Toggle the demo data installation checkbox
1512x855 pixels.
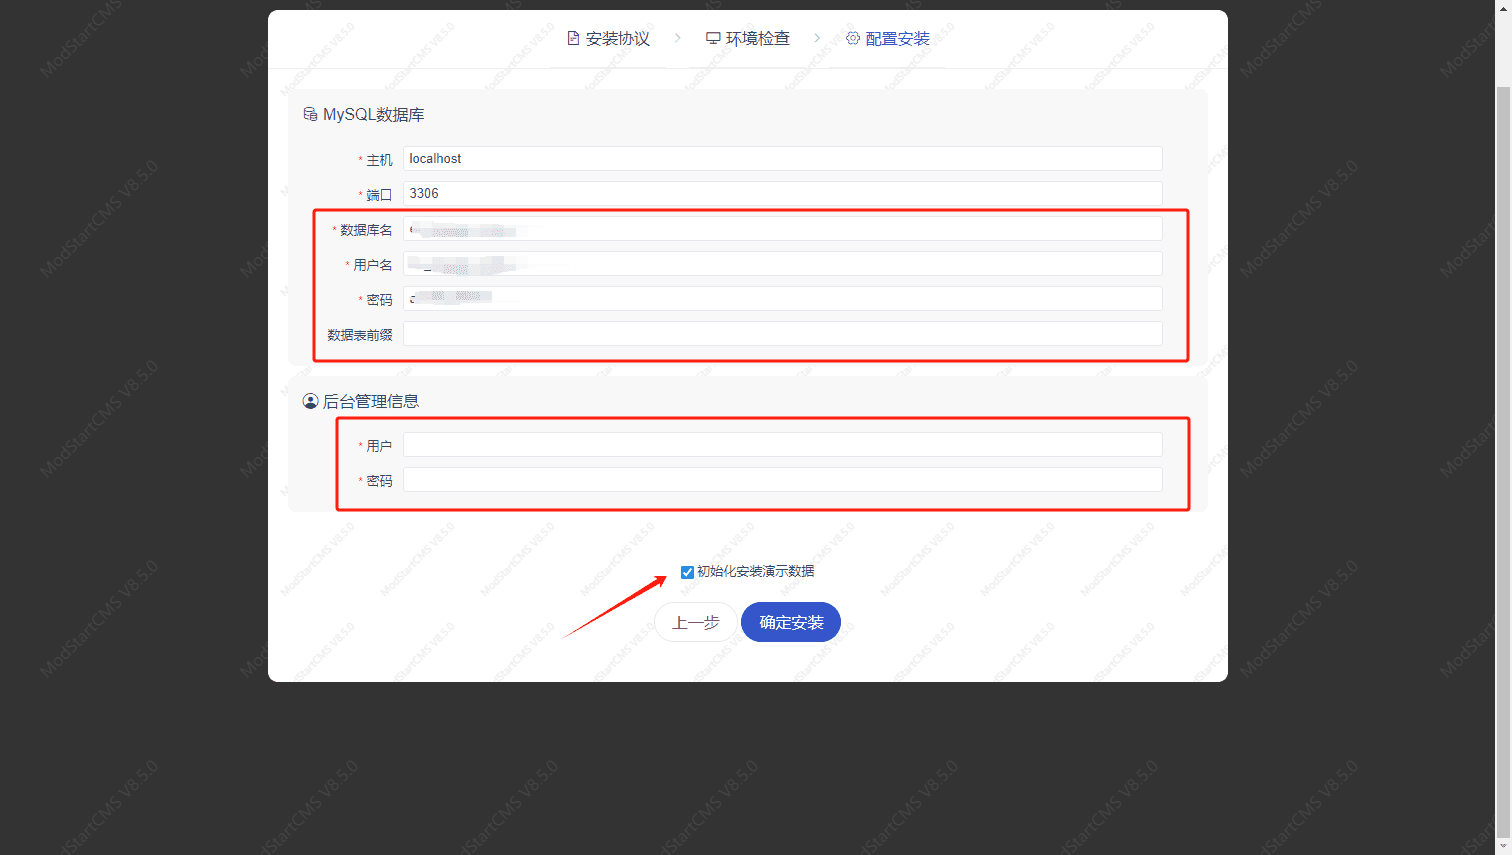pos(687,571)
